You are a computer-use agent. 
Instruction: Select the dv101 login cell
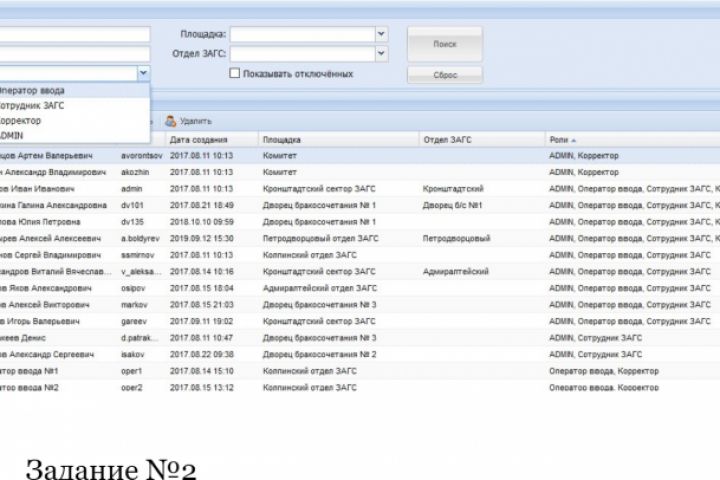click(132, 205)
